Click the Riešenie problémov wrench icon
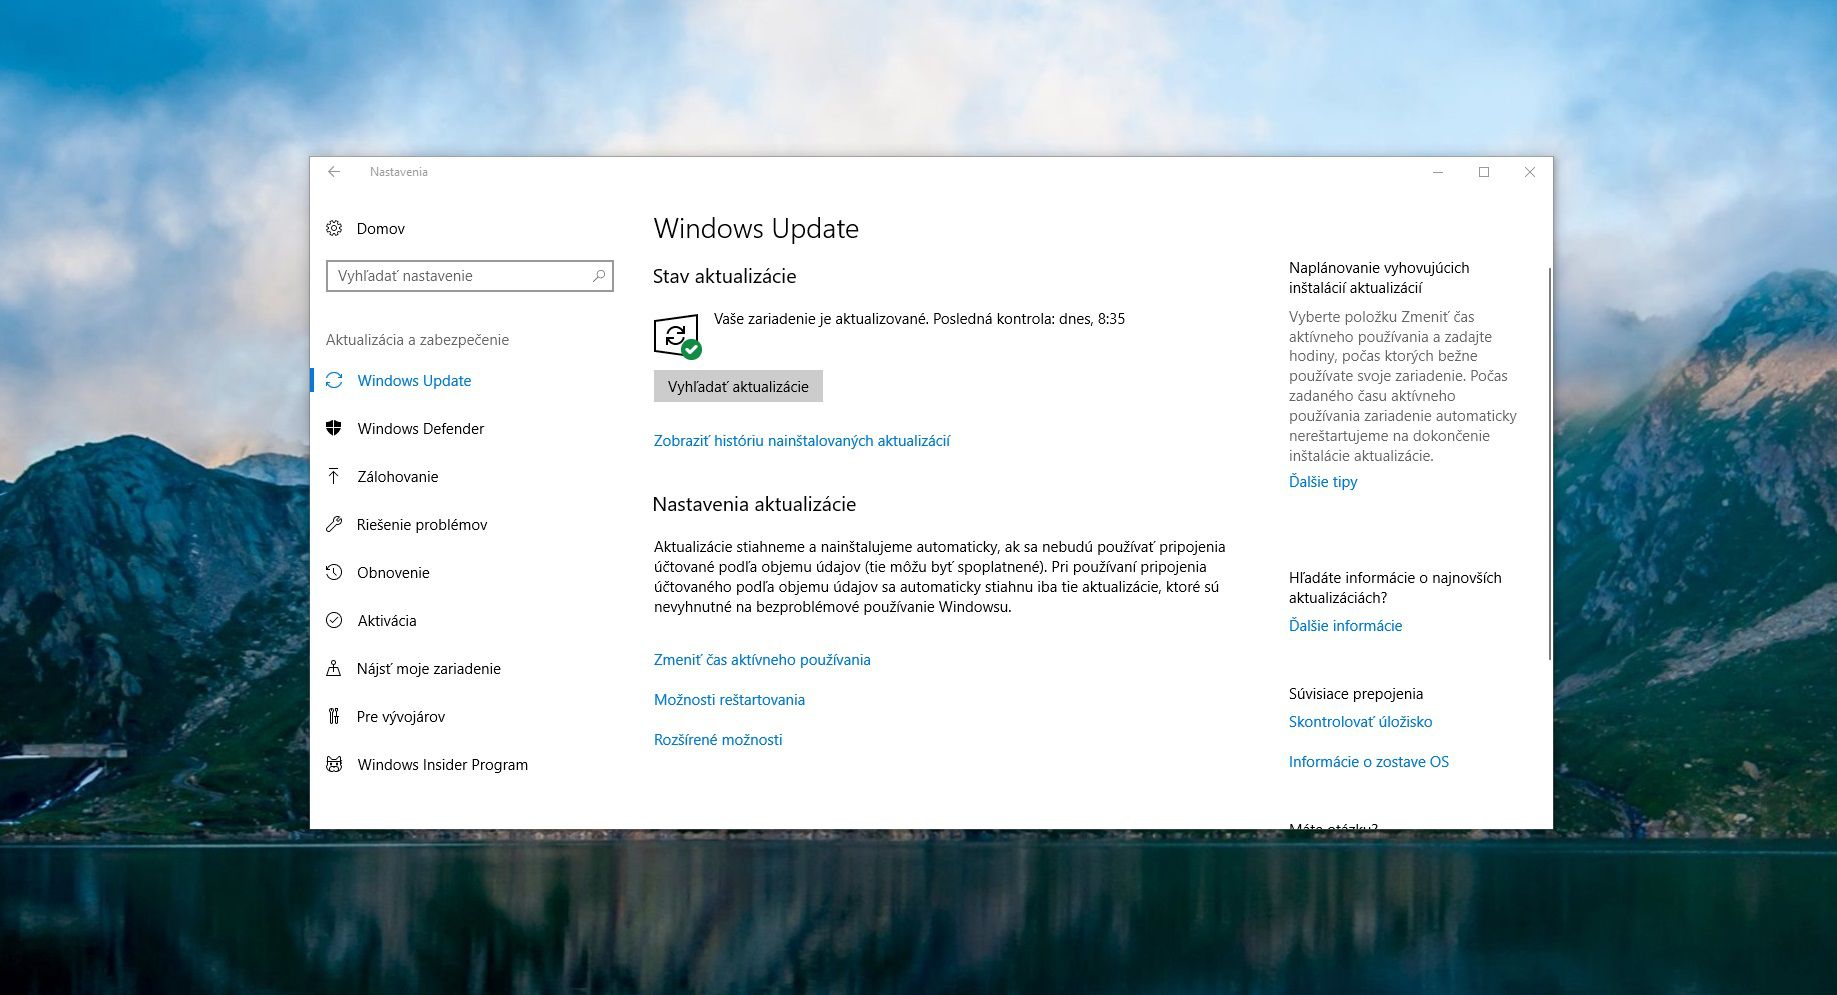 [x=334, y=524]
